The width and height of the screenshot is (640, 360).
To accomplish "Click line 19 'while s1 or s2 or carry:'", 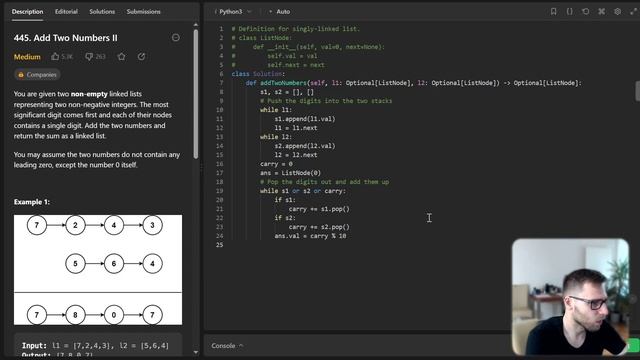I will tap(302, 191).
